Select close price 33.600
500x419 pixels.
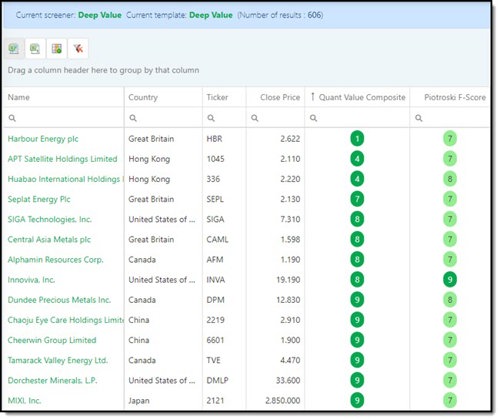point(288,380)
